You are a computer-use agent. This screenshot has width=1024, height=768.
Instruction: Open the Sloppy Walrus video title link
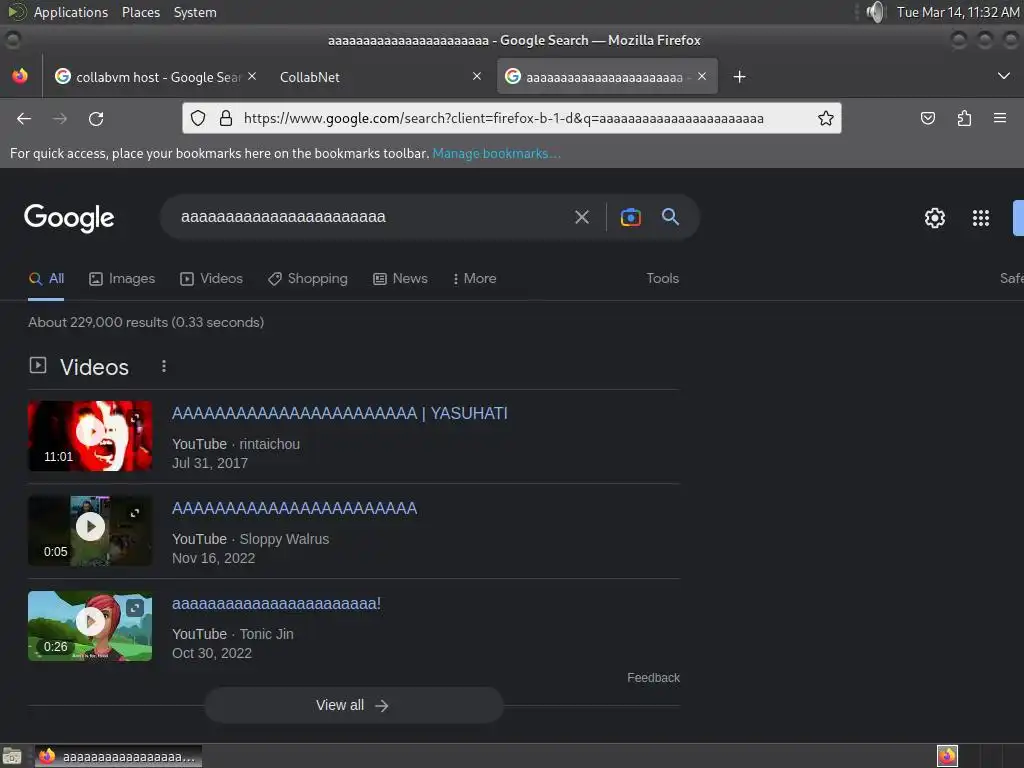[x=295, y=508]
